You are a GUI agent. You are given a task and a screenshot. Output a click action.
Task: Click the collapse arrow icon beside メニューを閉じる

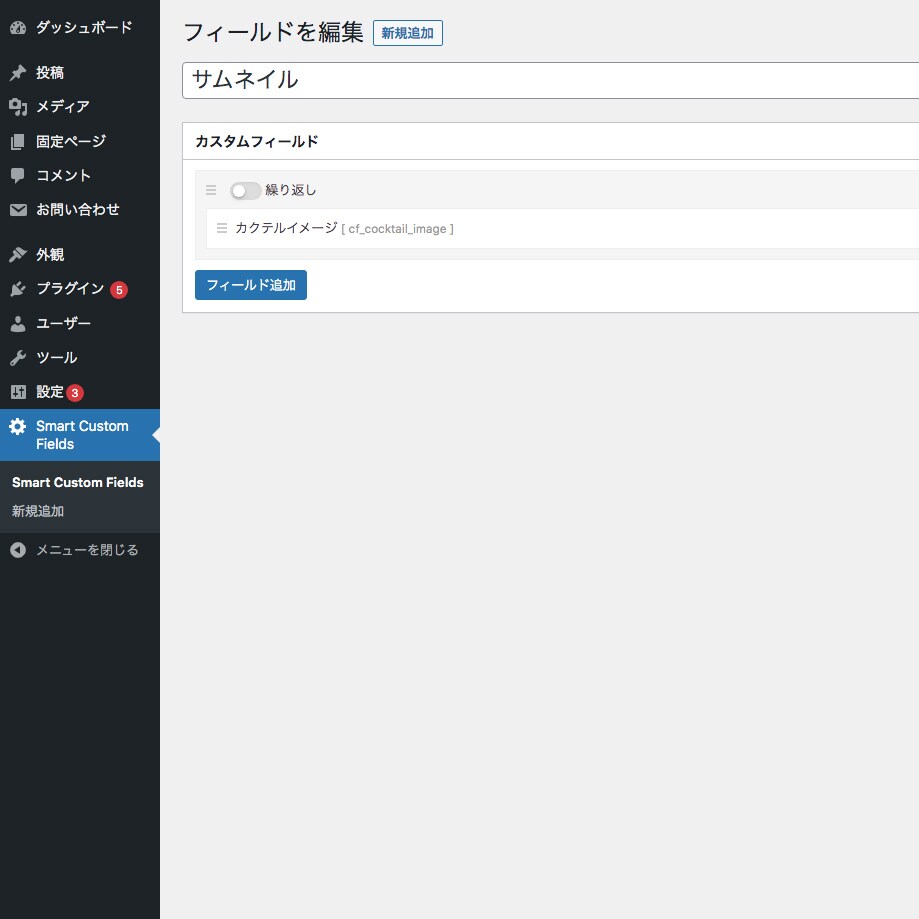(18, 550)
